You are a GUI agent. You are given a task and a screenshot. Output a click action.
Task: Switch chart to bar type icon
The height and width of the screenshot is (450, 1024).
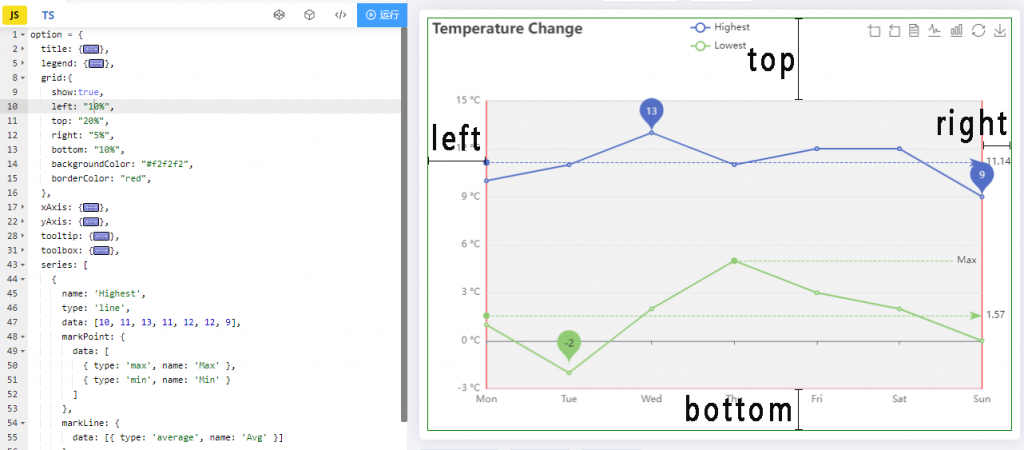point(957,31)
